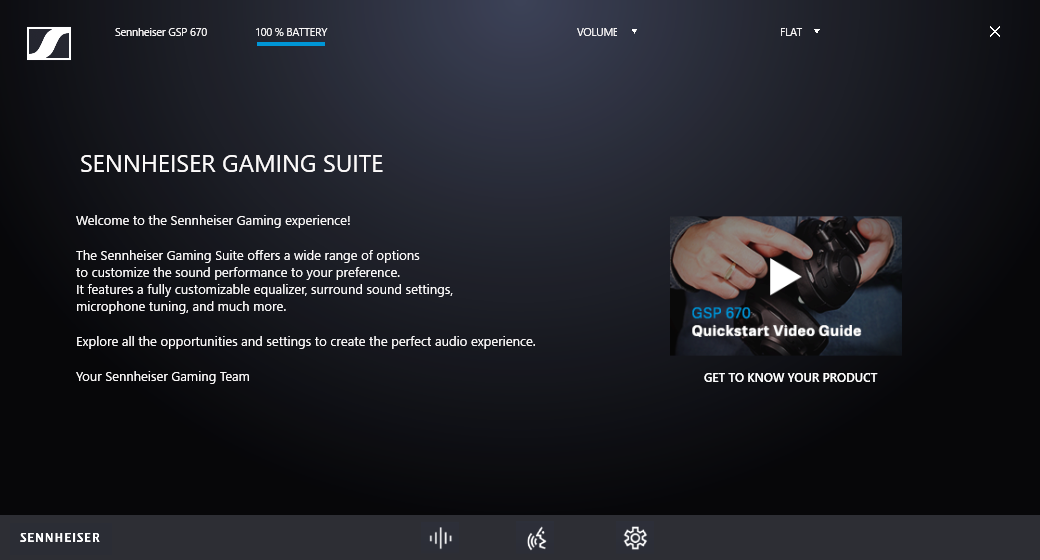Image resolution: width=1040 pixels, height=560 pixels.
Task: Close the Gaming Suite window
Action: point(994,31)
